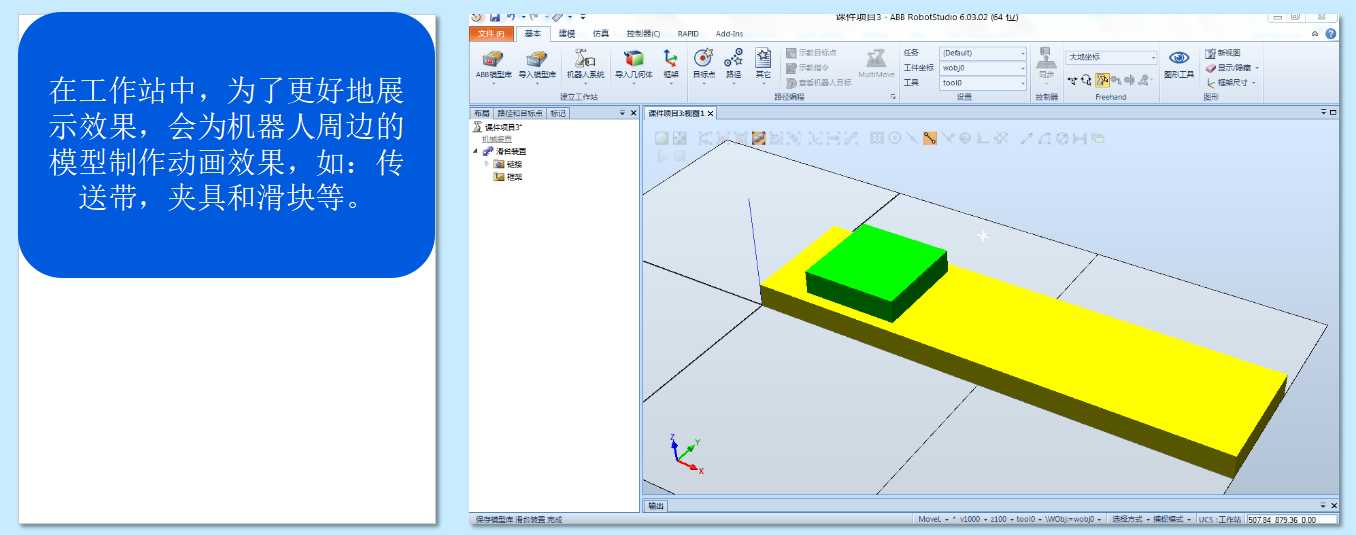Viewport: 1356px width, 535px height.
Task: Click the 示教目标点 teach target button
Action: click(811, 53)
